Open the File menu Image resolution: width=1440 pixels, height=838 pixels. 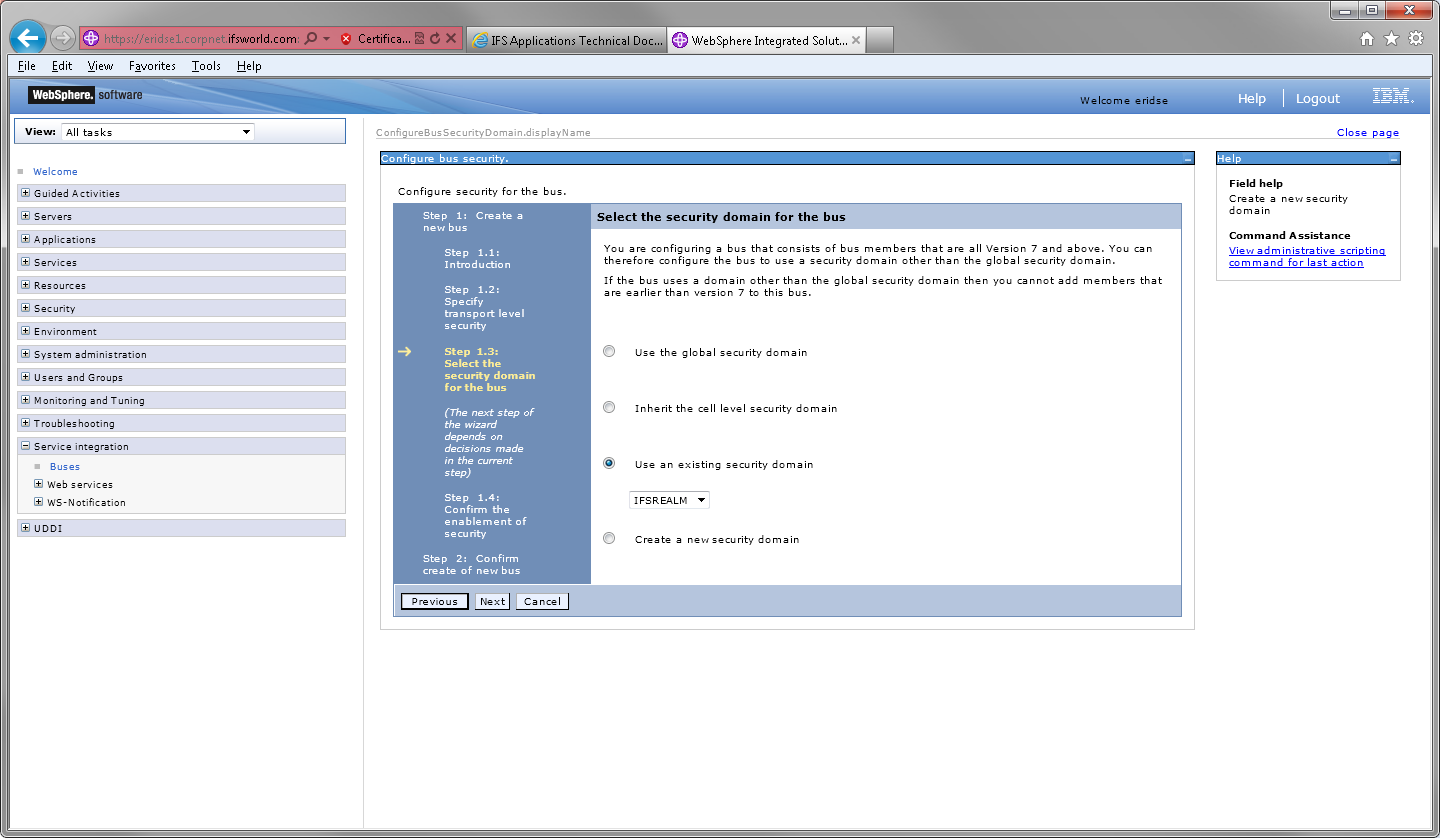(27, 66)
